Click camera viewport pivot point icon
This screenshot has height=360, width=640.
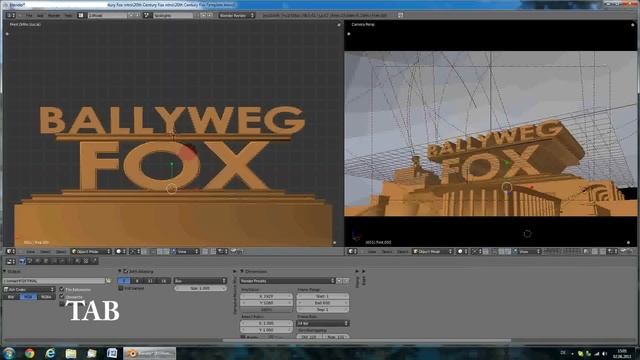click(476, 251)
